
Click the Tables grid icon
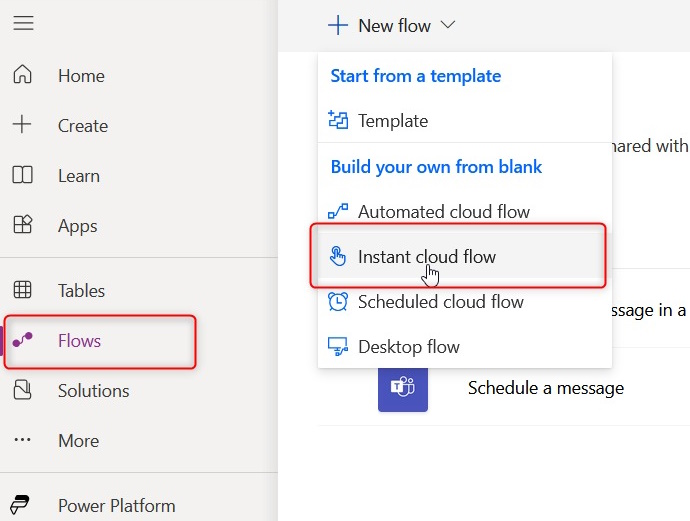[x=22, y=290]
